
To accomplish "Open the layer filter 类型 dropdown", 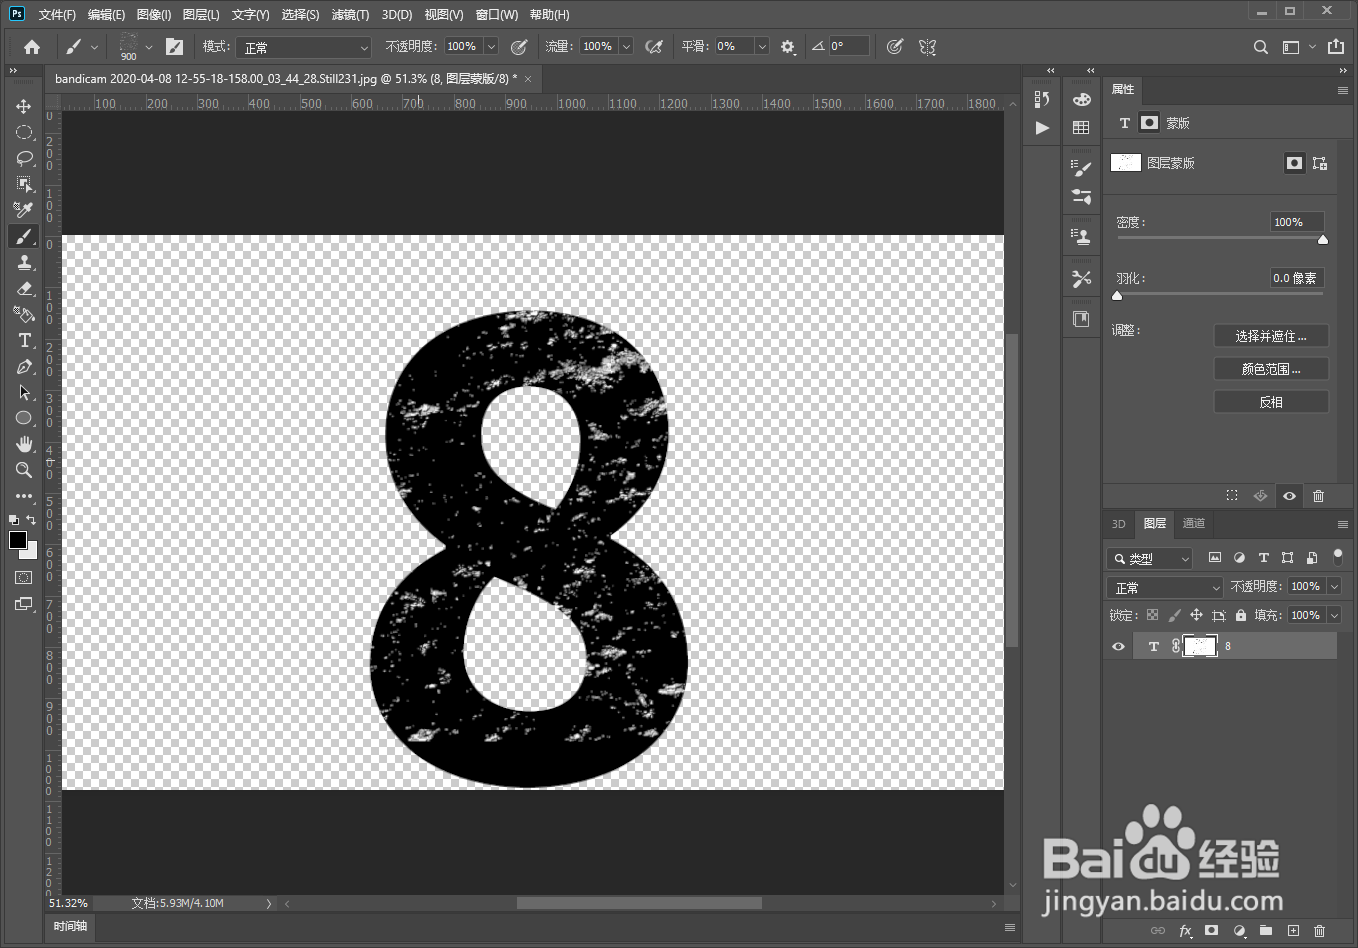I will click(x=1150, y=558).
